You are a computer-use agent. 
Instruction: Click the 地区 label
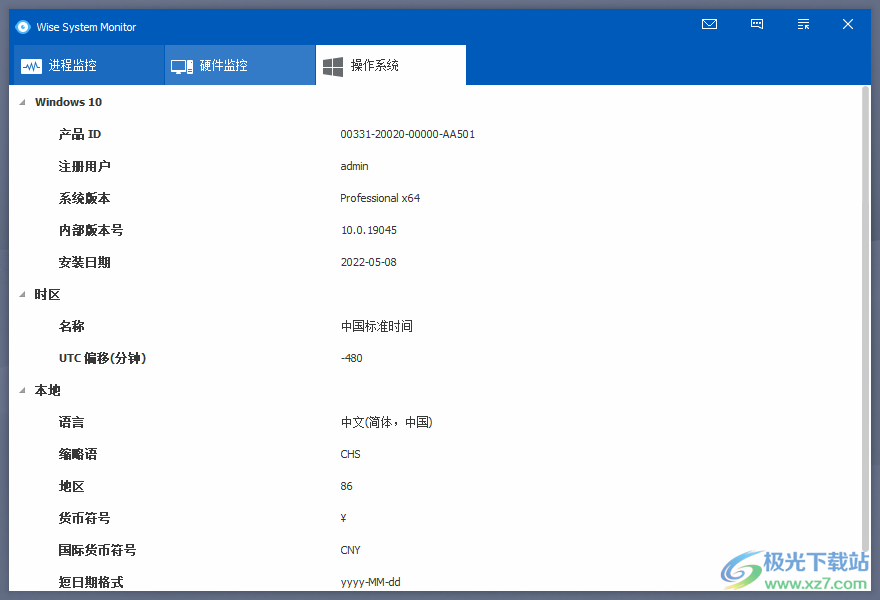[71, 486]
